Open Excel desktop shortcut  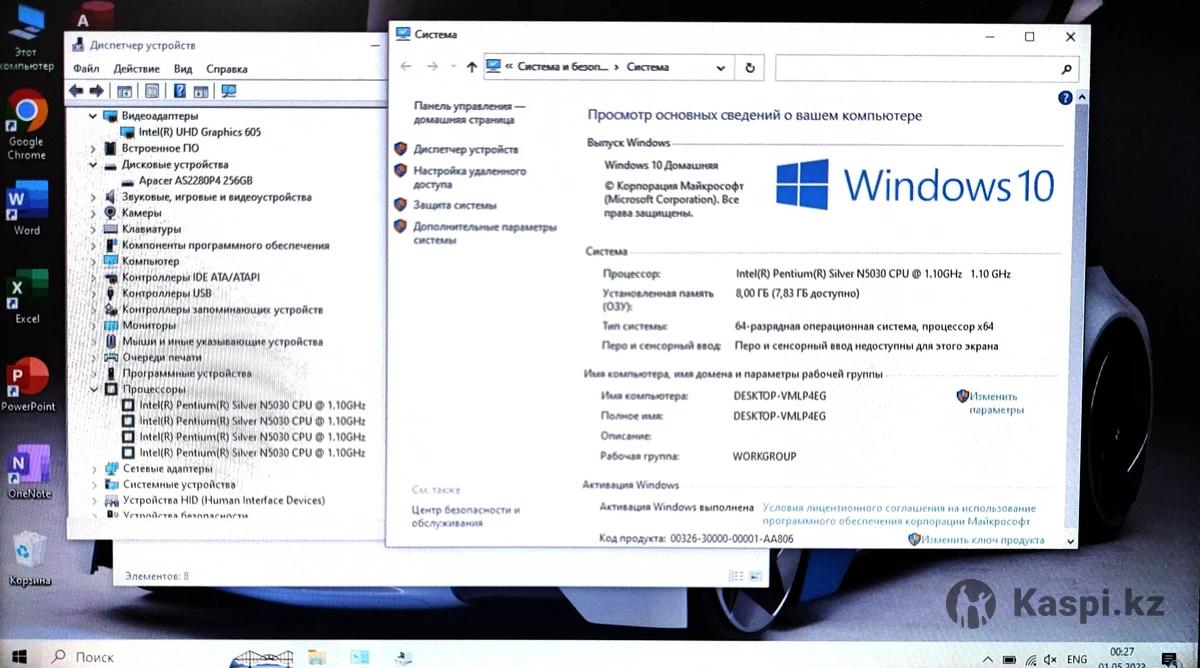coord(26,296)
